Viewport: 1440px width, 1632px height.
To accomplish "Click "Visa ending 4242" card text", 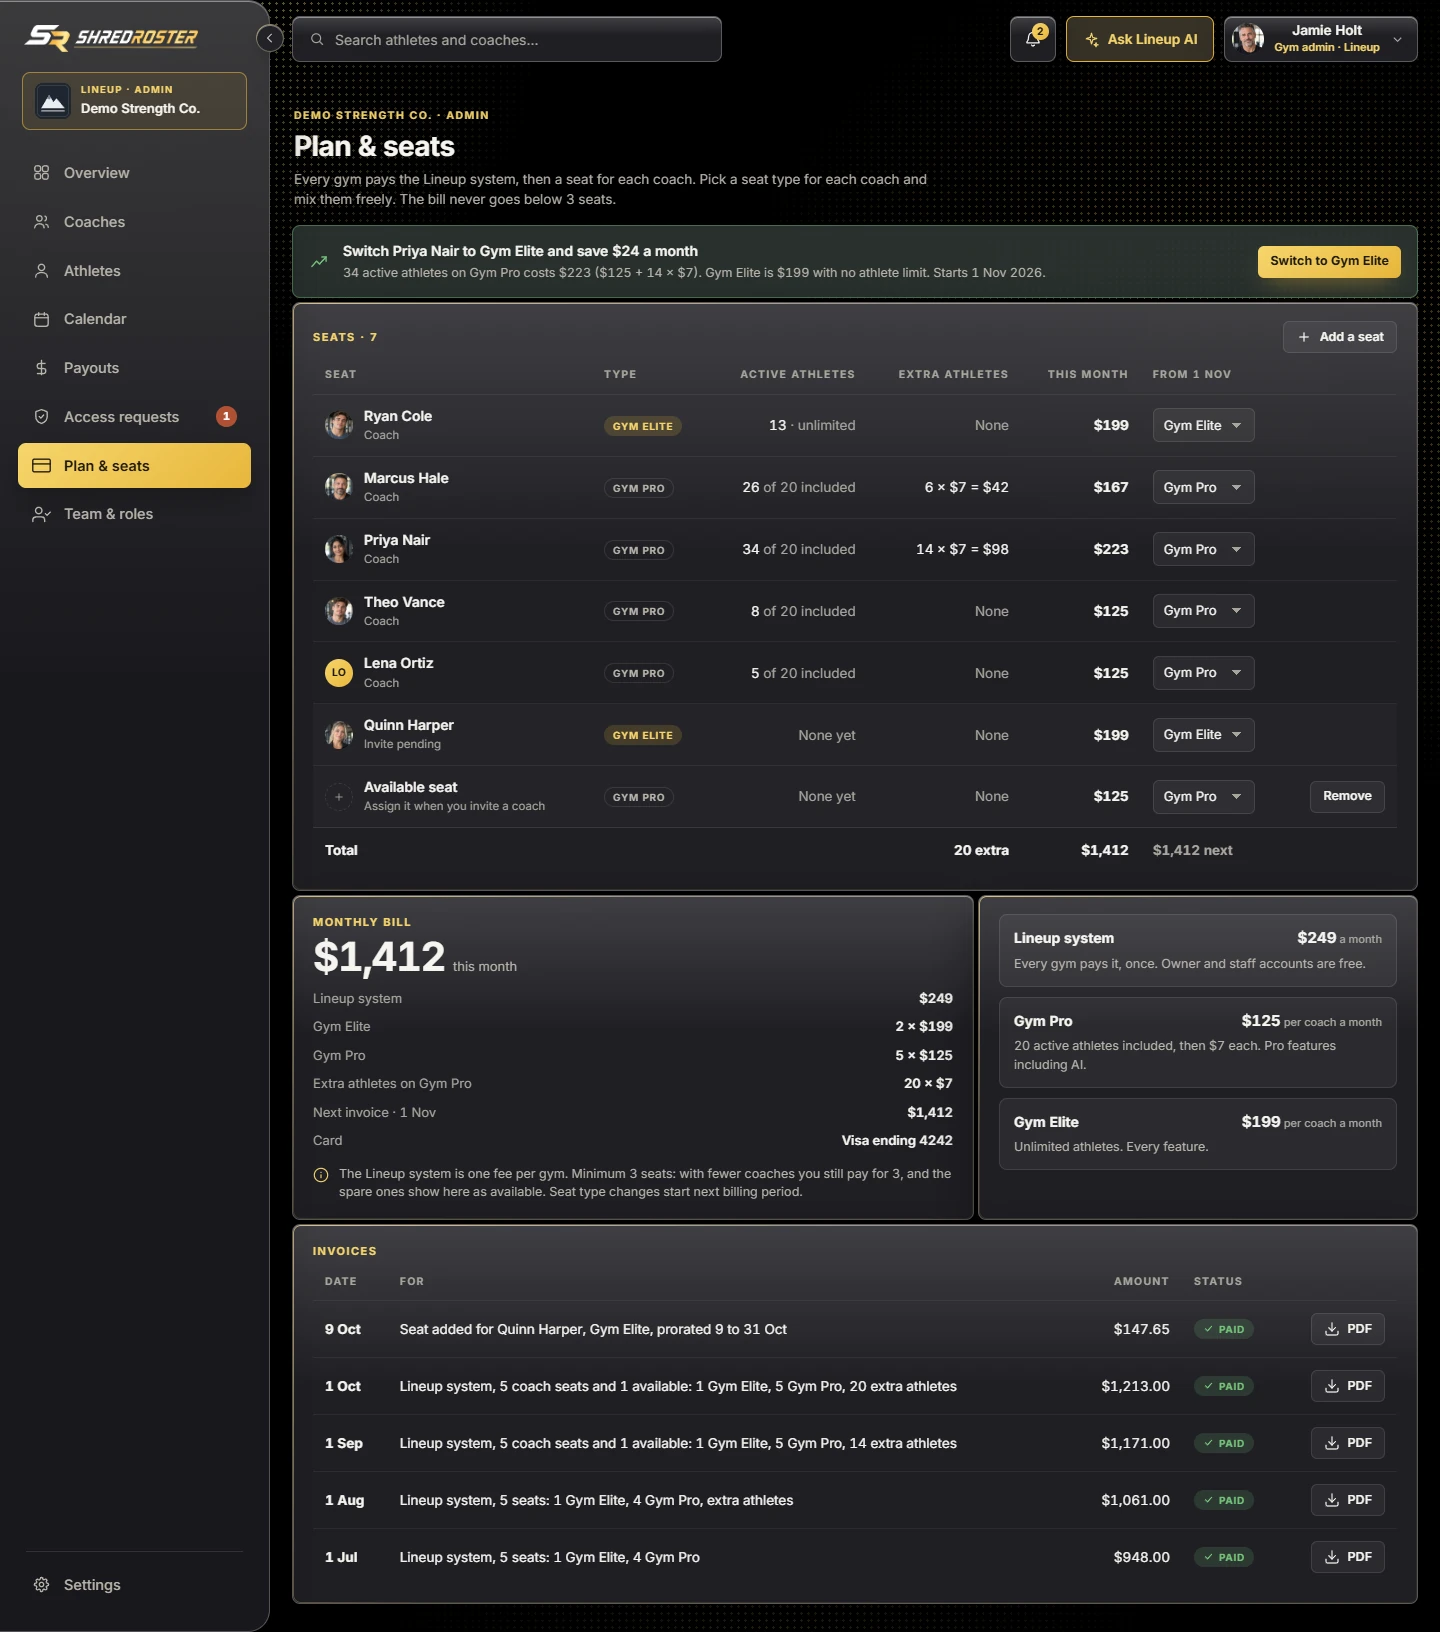I will pos(897,1140).
